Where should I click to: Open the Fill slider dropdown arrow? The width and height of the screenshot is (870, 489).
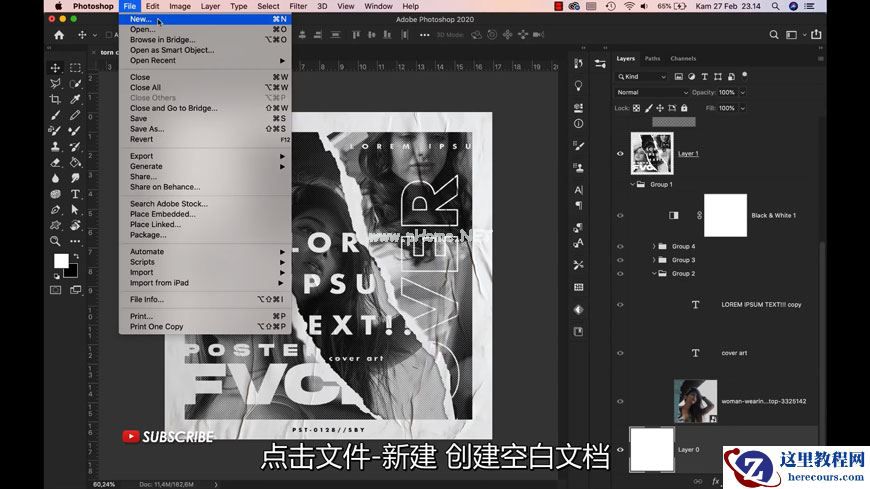pyautogui.click(x=742, y=108)
